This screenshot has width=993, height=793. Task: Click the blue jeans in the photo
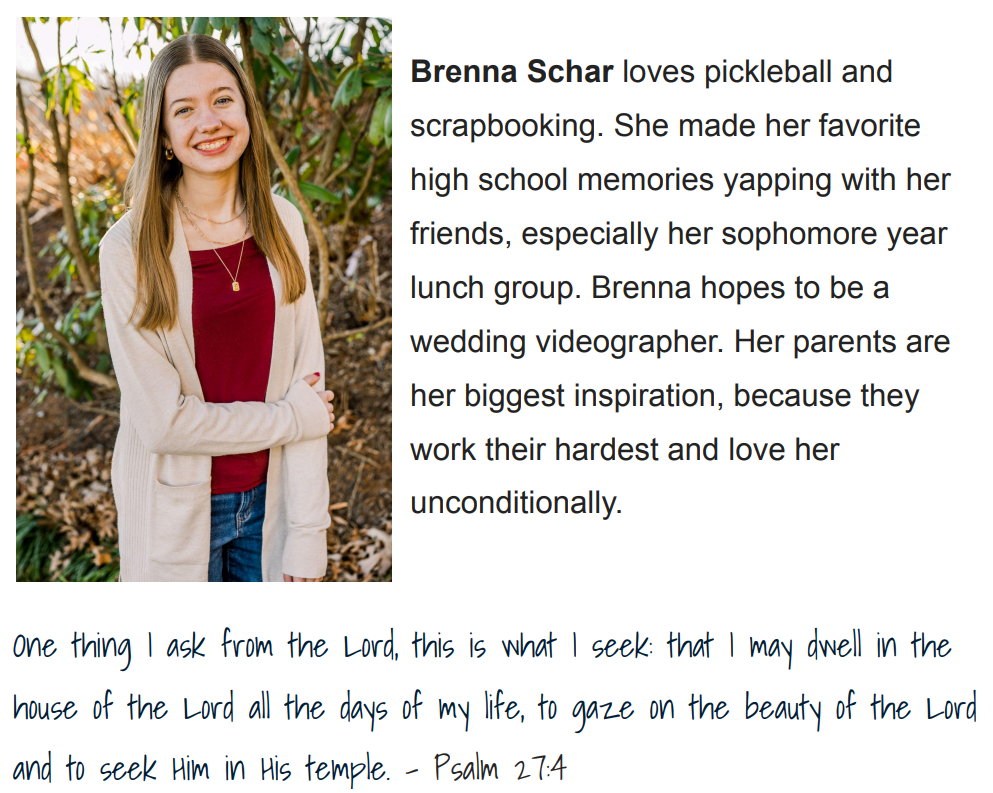[x=236, y=535]
